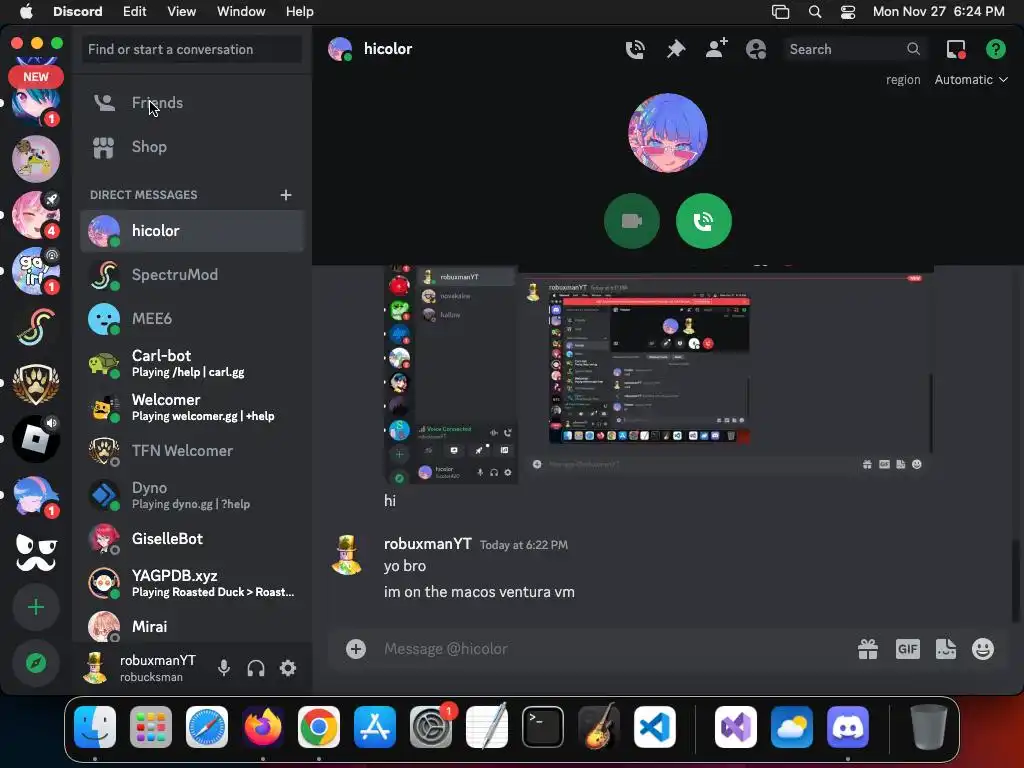The width and height of the screenshot is (1024, 768).
Task: Open Terminal from the Dock
Action: coord(543,727)
